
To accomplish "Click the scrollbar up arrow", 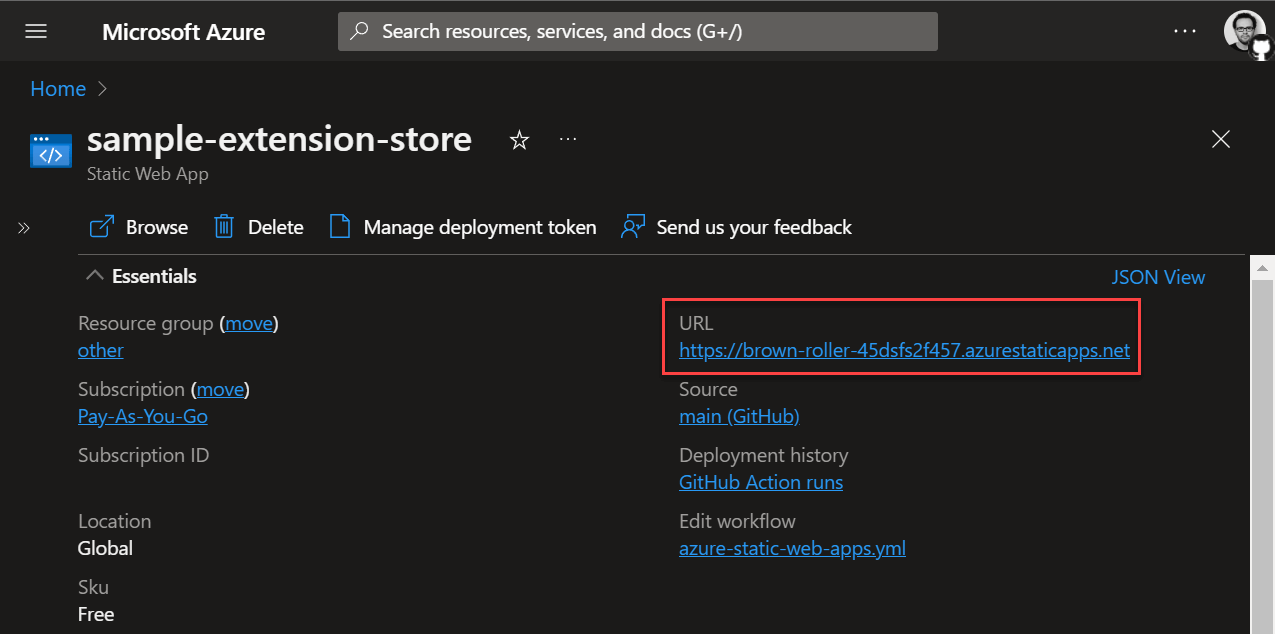I will [1262, 269].
